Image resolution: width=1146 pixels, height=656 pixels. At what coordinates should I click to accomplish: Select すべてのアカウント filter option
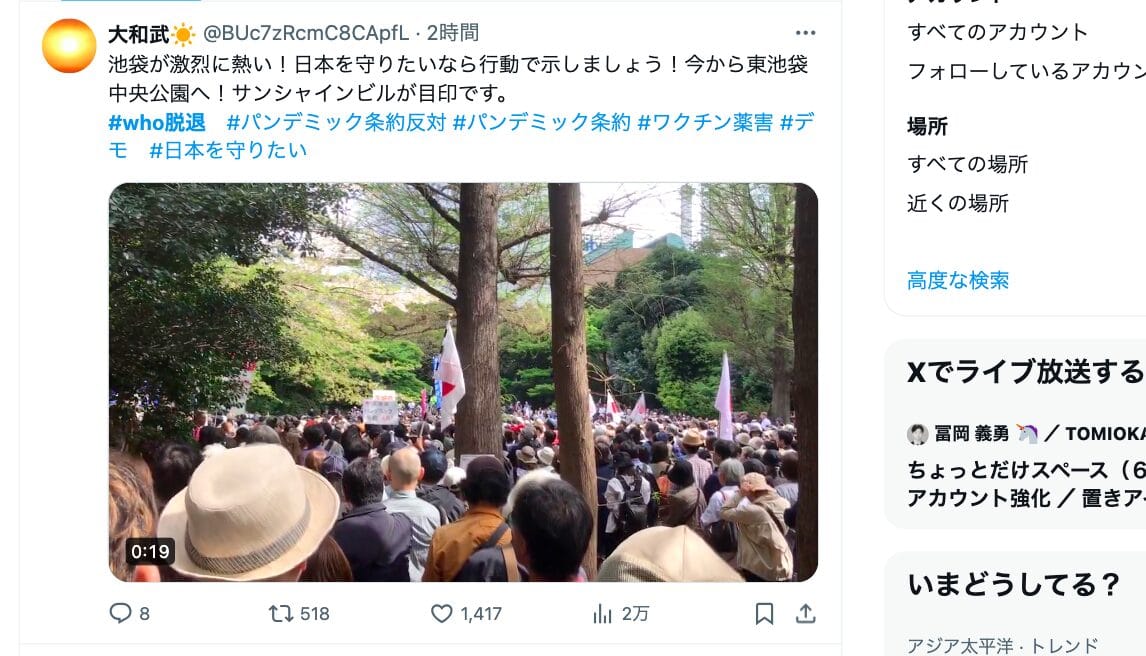pos(997,32)
